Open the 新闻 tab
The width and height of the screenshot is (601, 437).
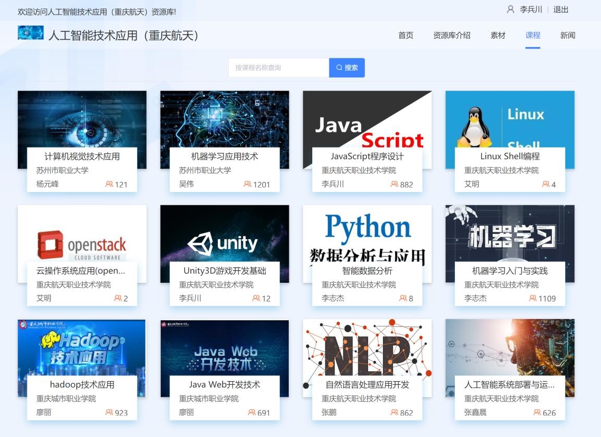click(567, 35)
